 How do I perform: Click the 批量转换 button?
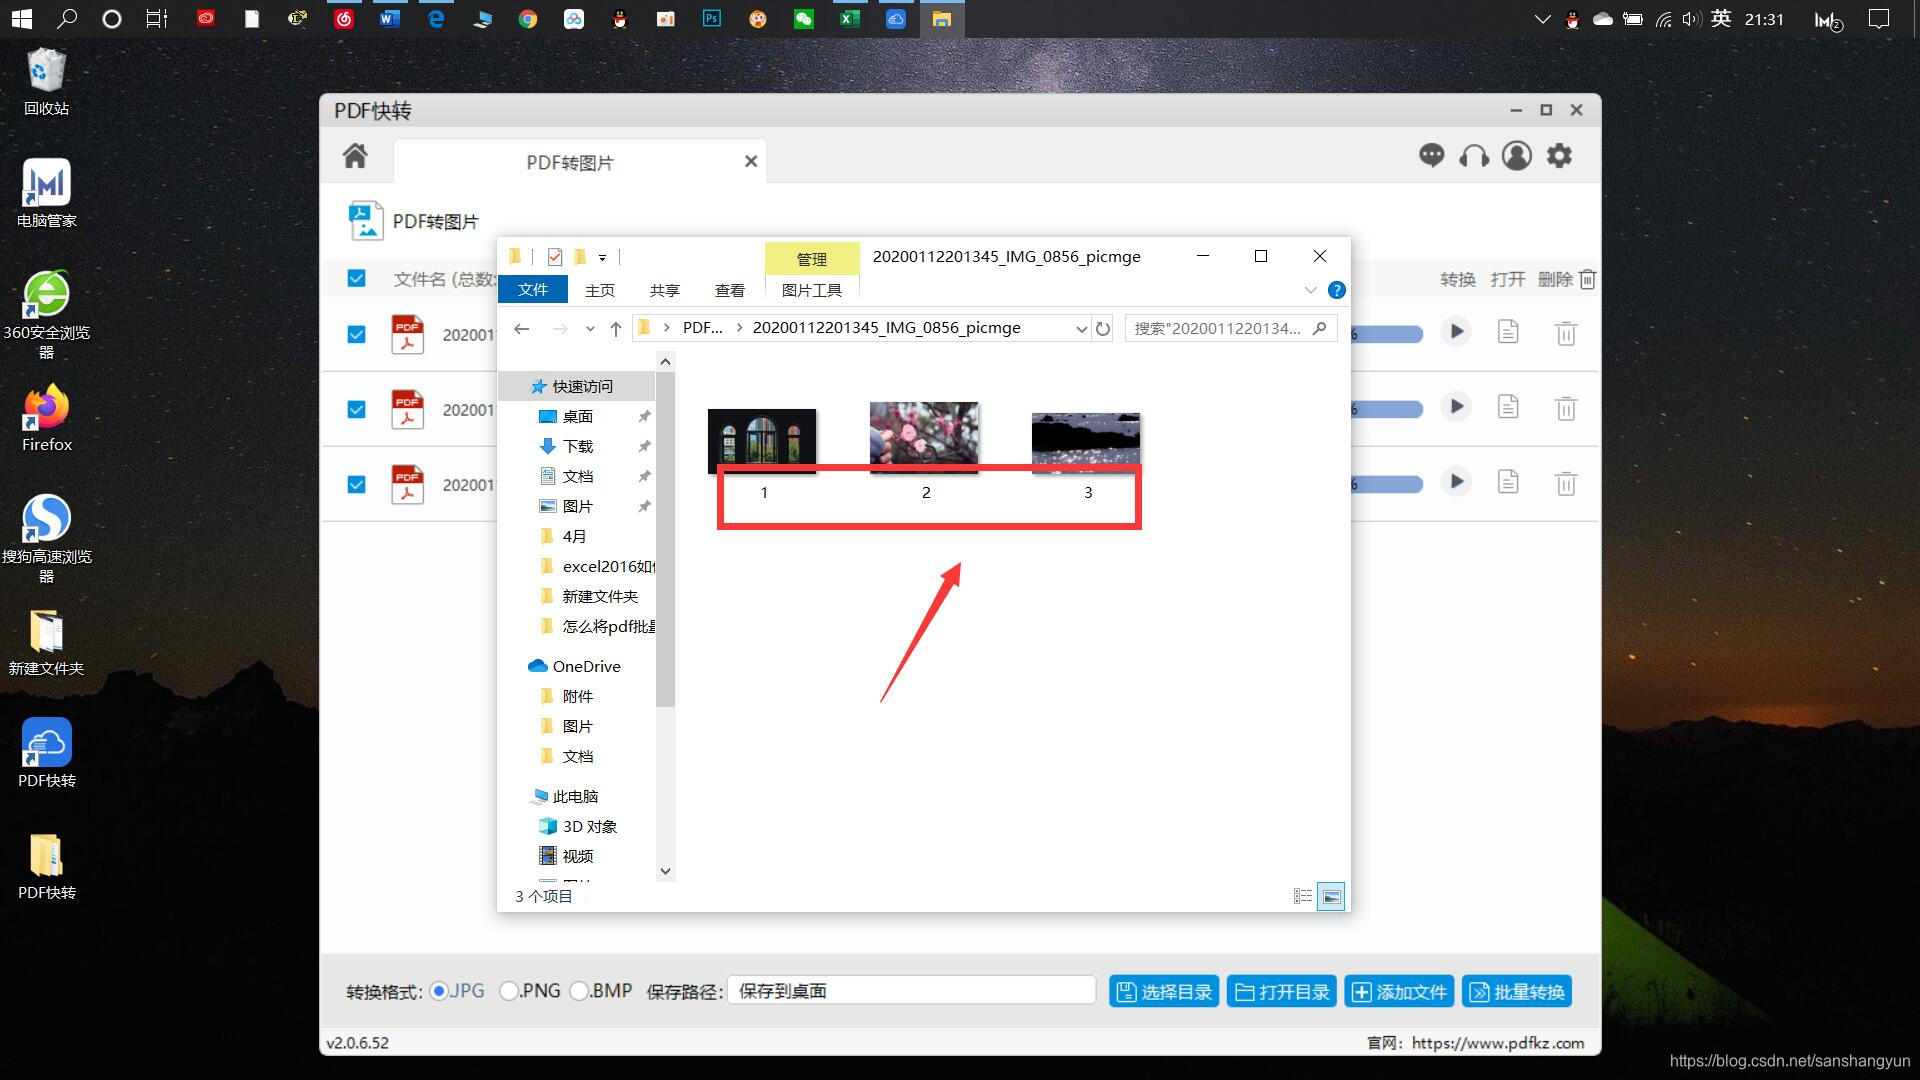click(x=1516, y=992)
